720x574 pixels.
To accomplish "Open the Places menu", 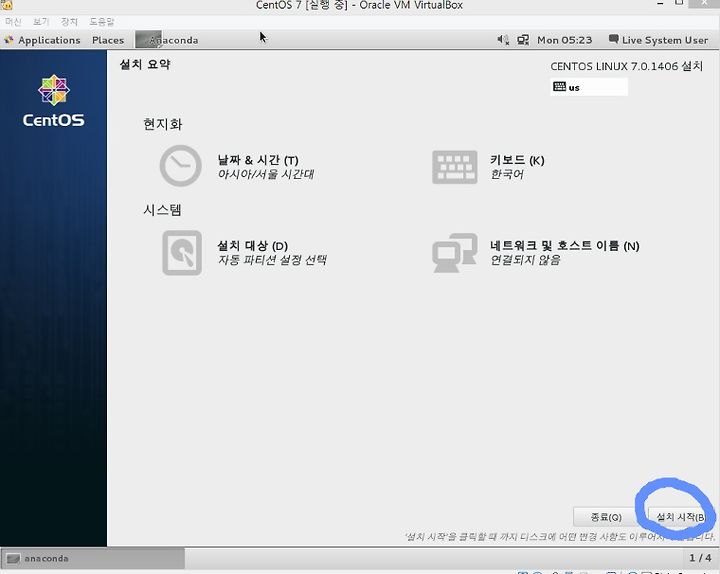I will pyautogui.click(x=108, y=40).
